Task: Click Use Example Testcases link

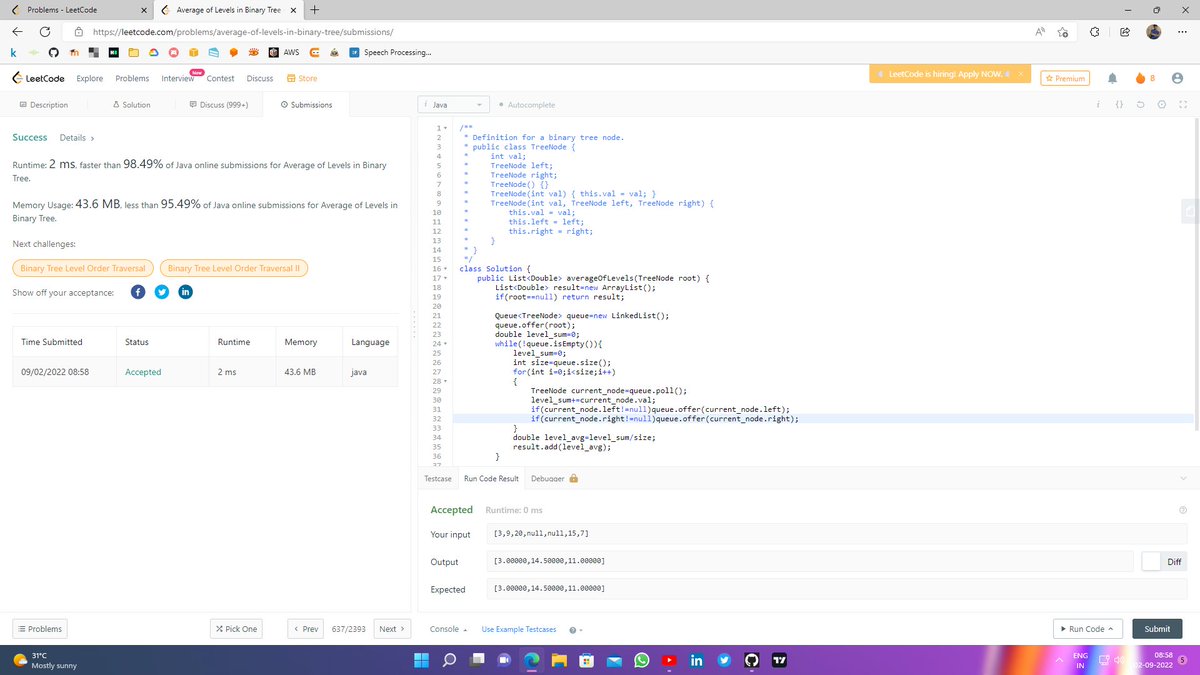Action: tap(518, 629)
